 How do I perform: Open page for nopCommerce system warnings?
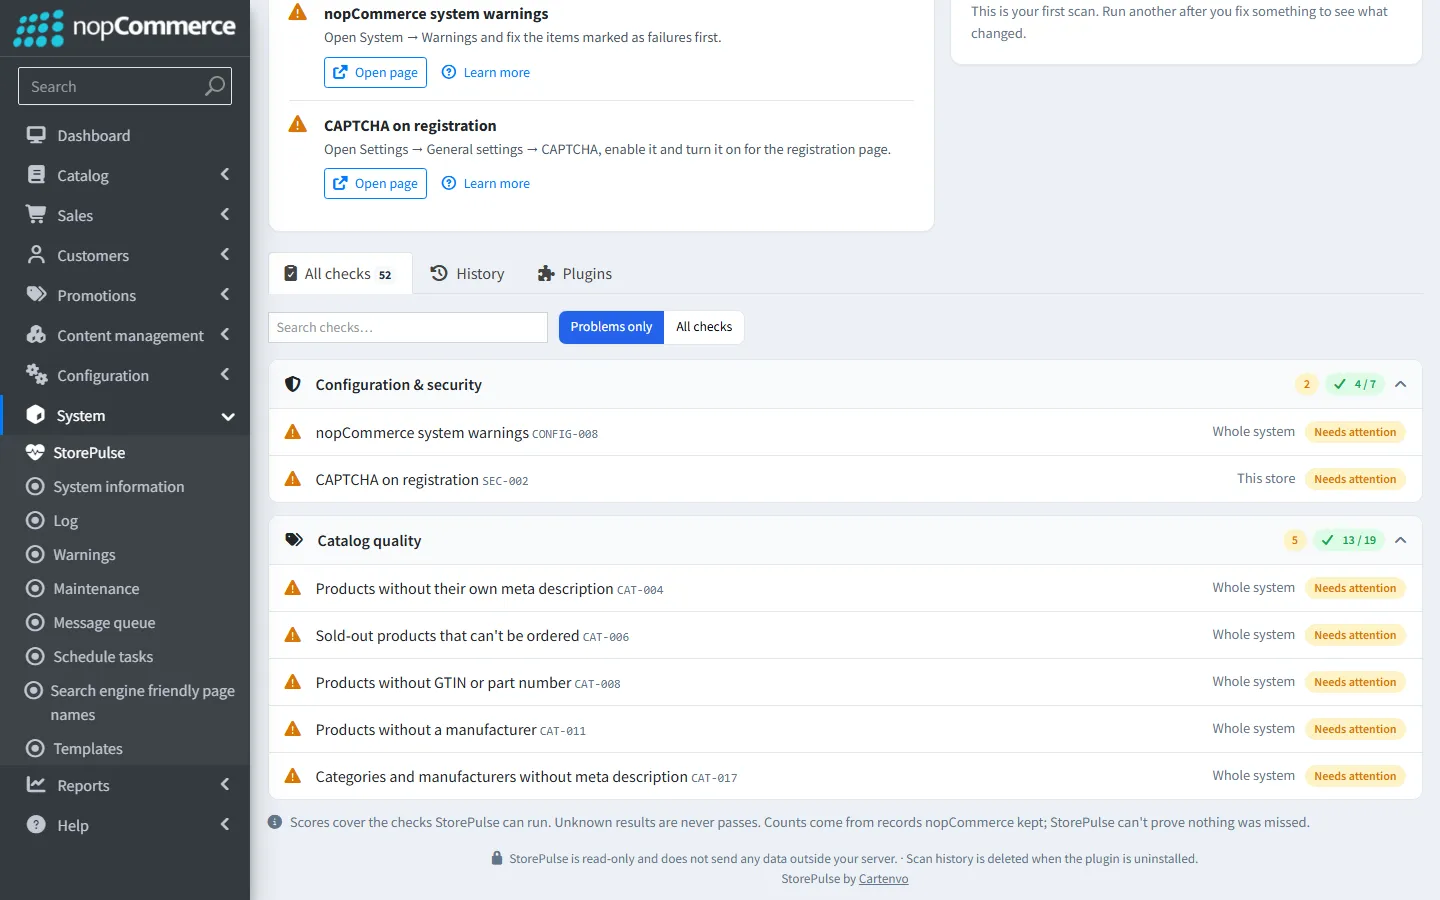point(375,72)
